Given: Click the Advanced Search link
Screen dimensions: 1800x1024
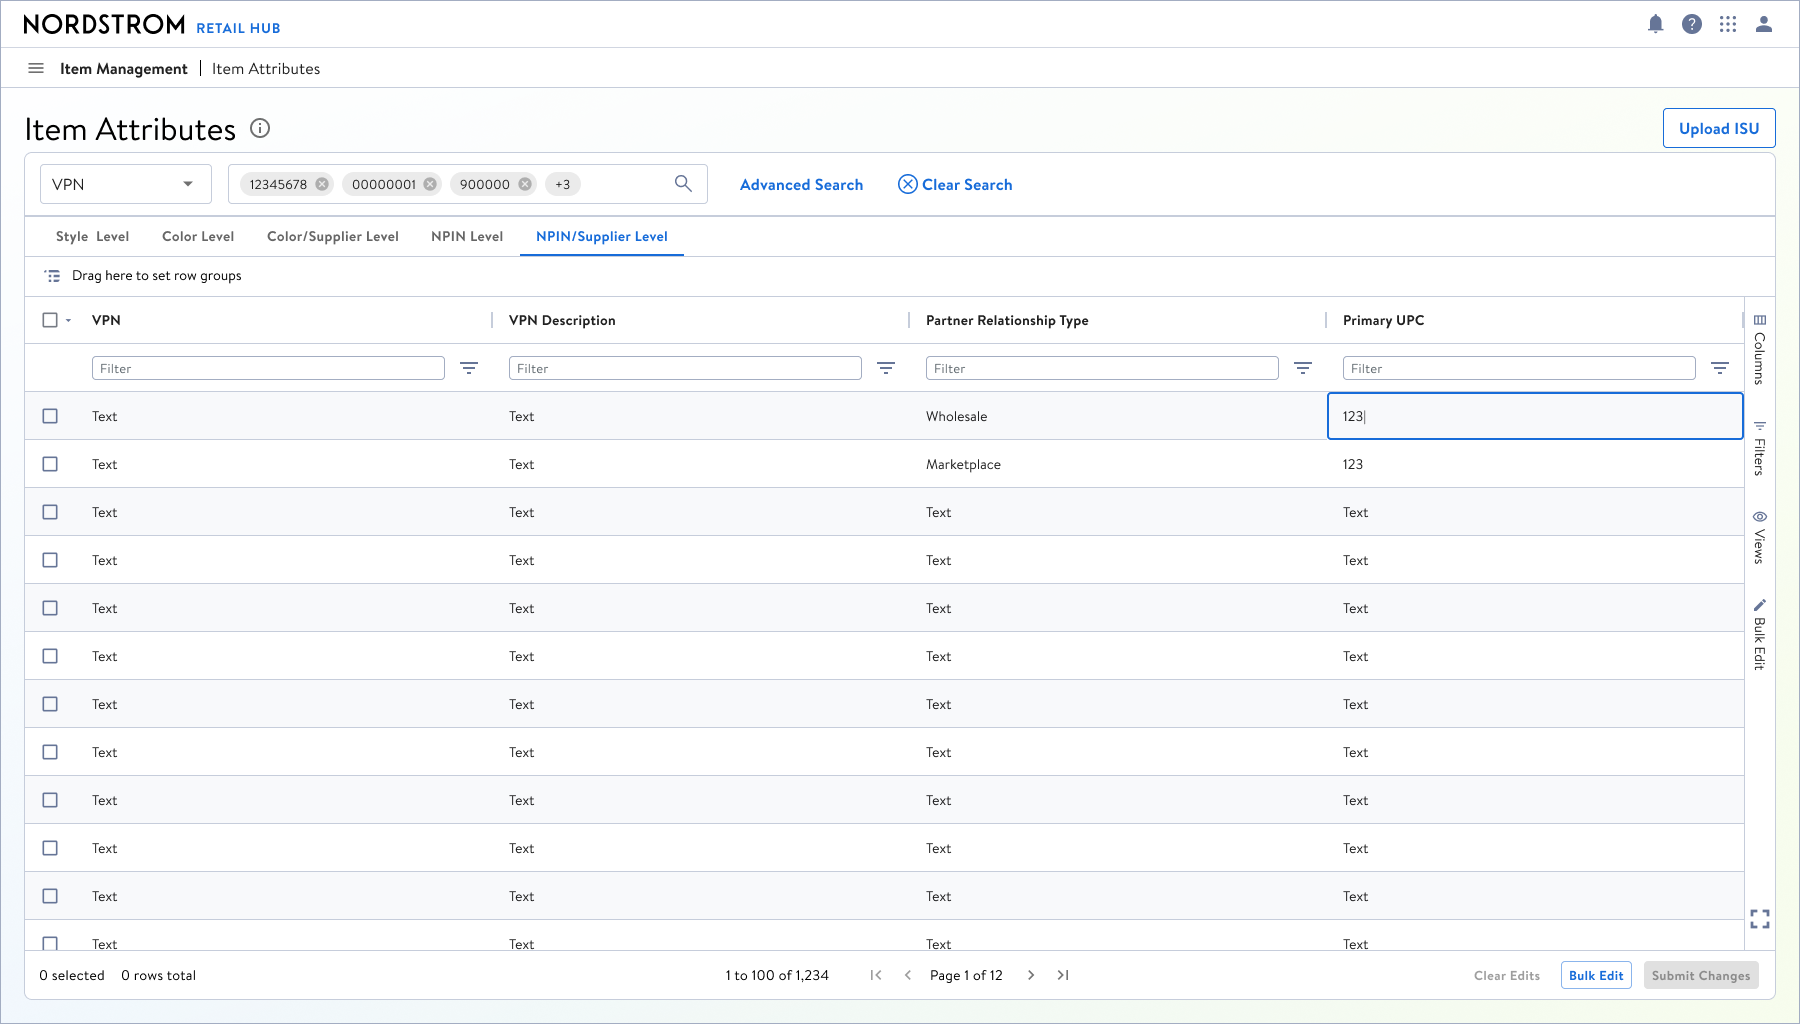Looking at the screenshot, I should (801, 184).
